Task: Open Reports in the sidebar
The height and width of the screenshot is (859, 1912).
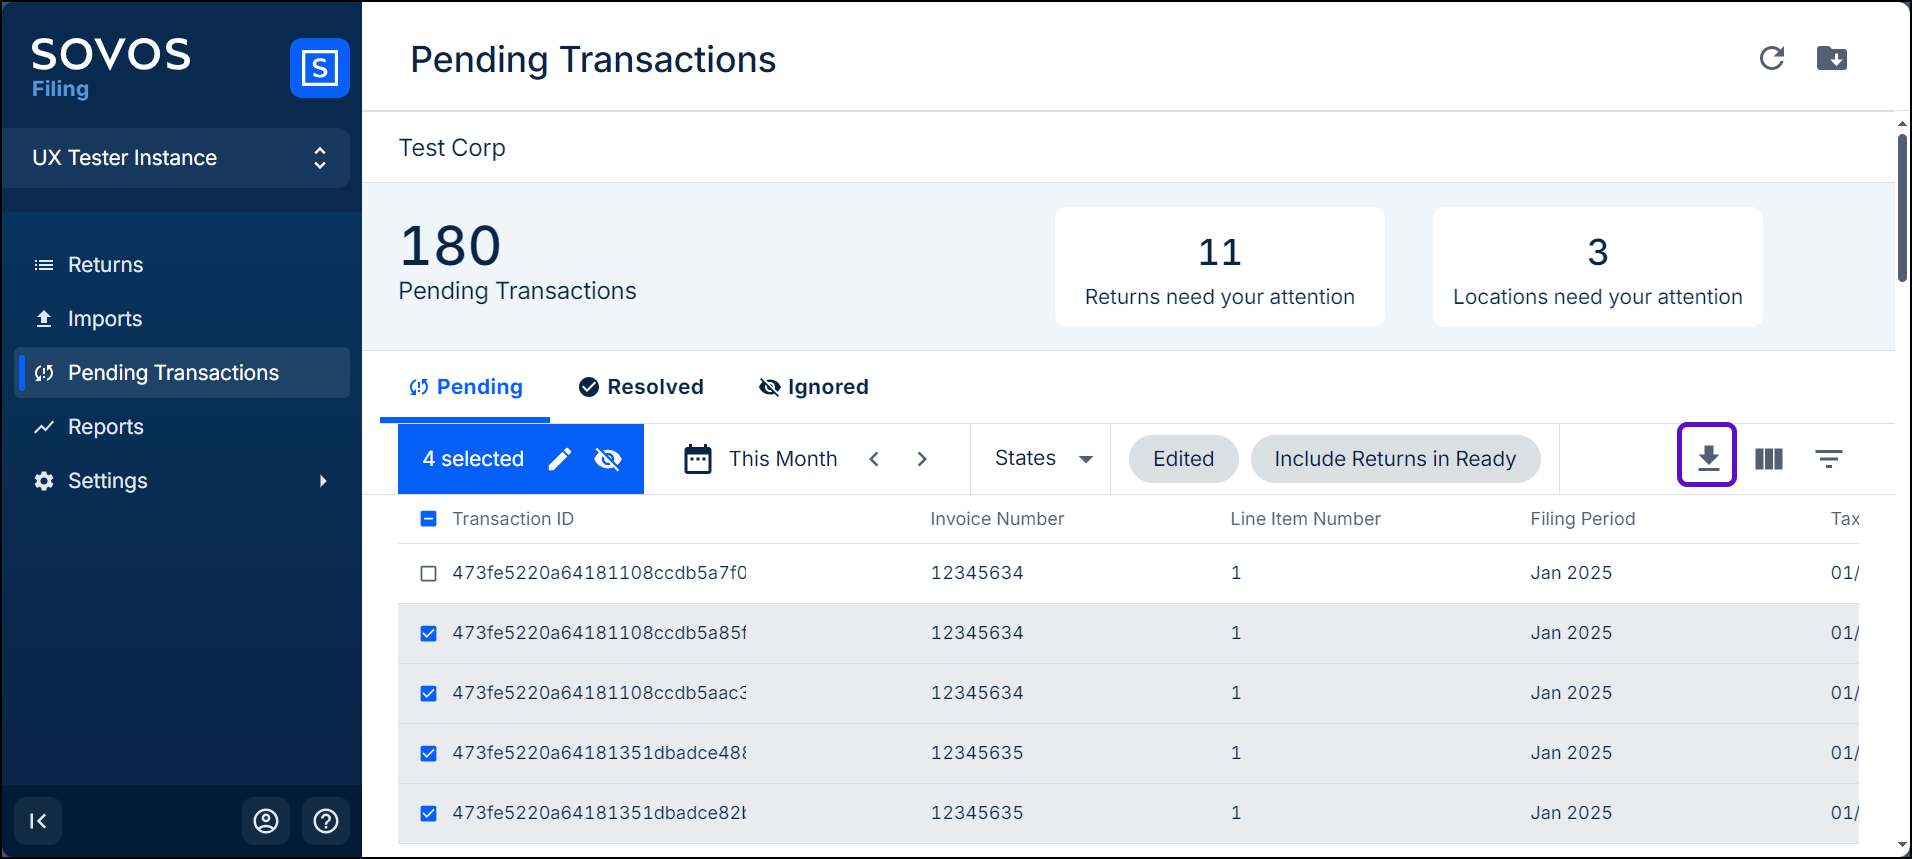Action: [182, 427]
